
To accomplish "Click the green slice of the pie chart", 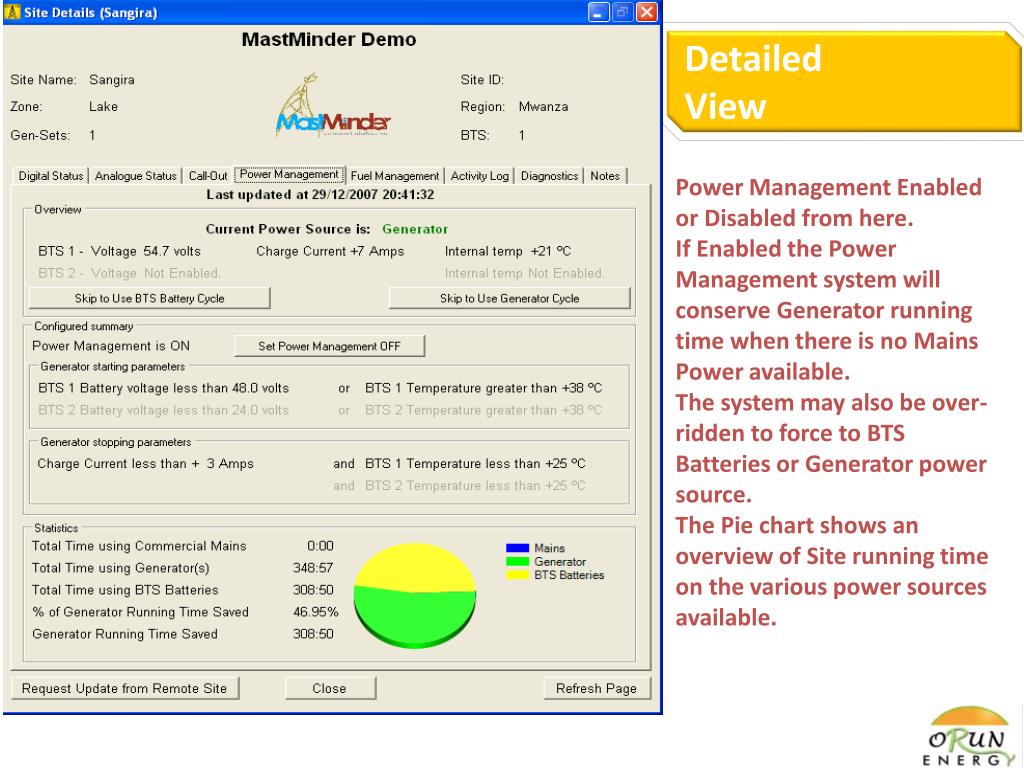I will (415, 617).
